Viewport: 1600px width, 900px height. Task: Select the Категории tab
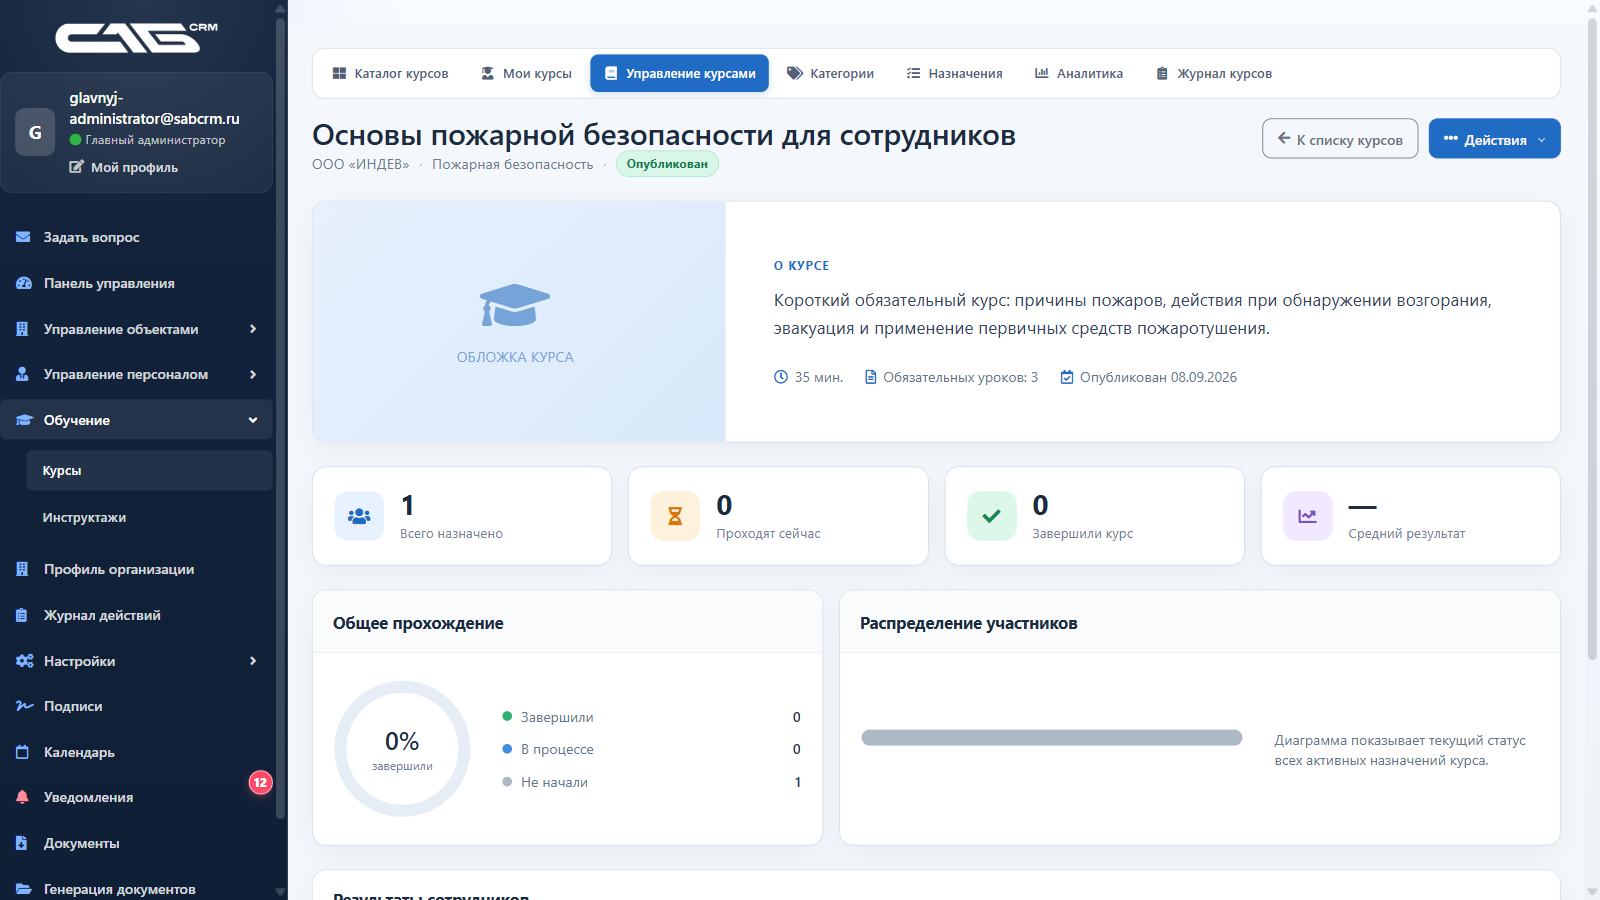coord(830,73)
